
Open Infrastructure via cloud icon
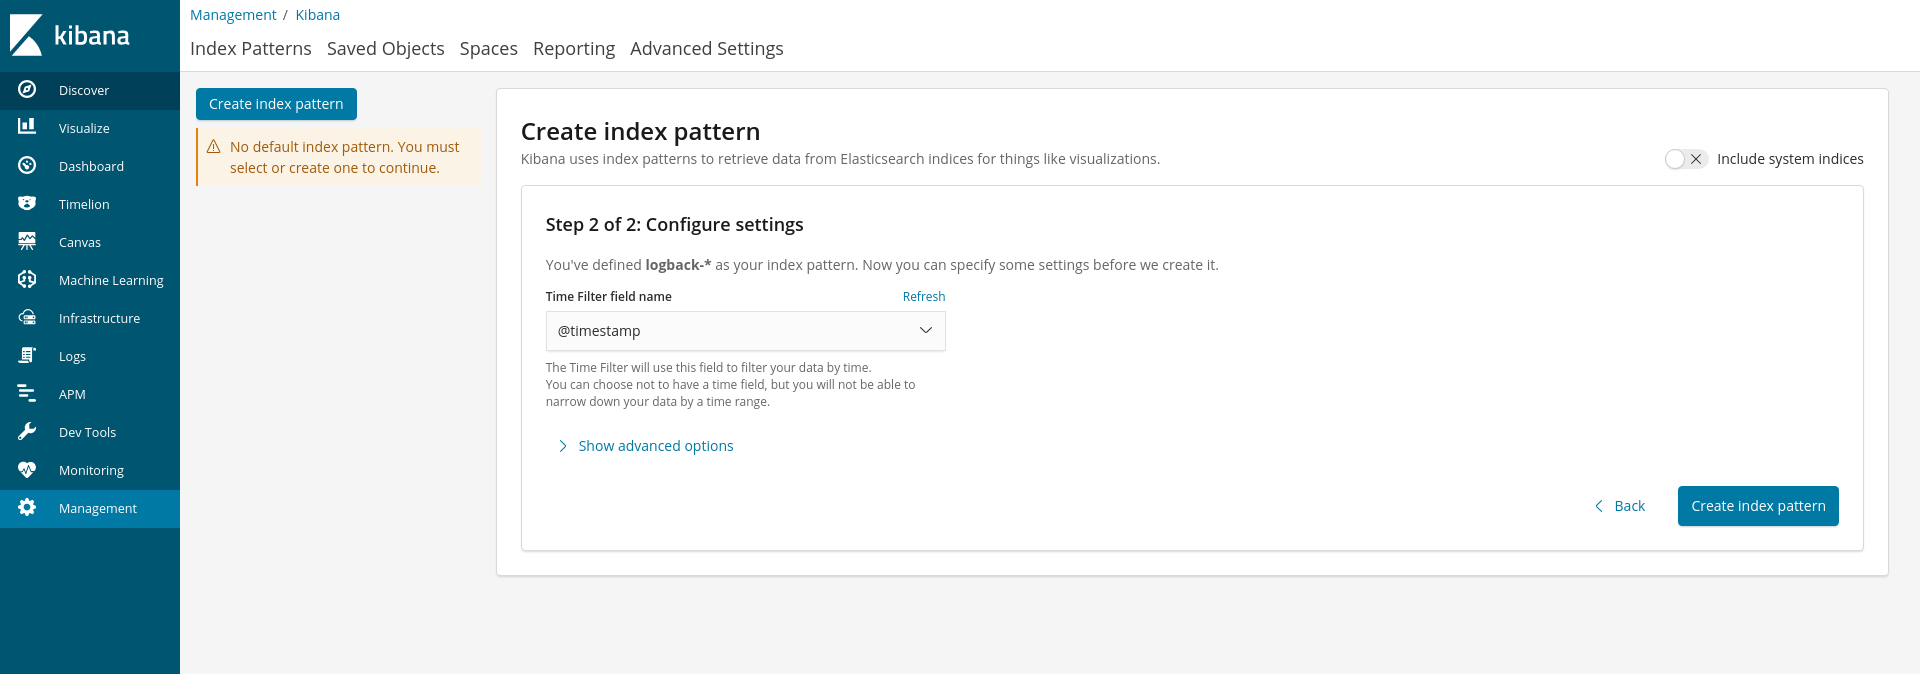[x=27, y=317]
